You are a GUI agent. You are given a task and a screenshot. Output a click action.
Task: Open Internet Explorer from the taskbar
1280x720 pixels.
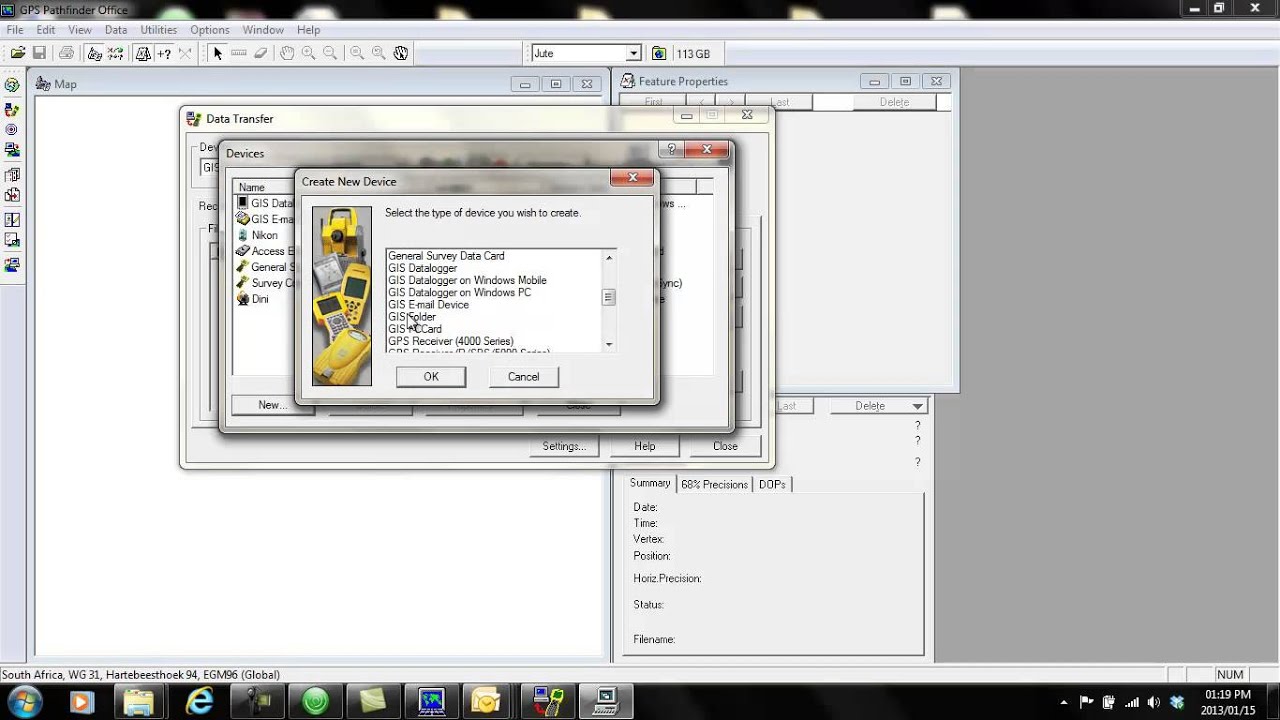(199, 701)
